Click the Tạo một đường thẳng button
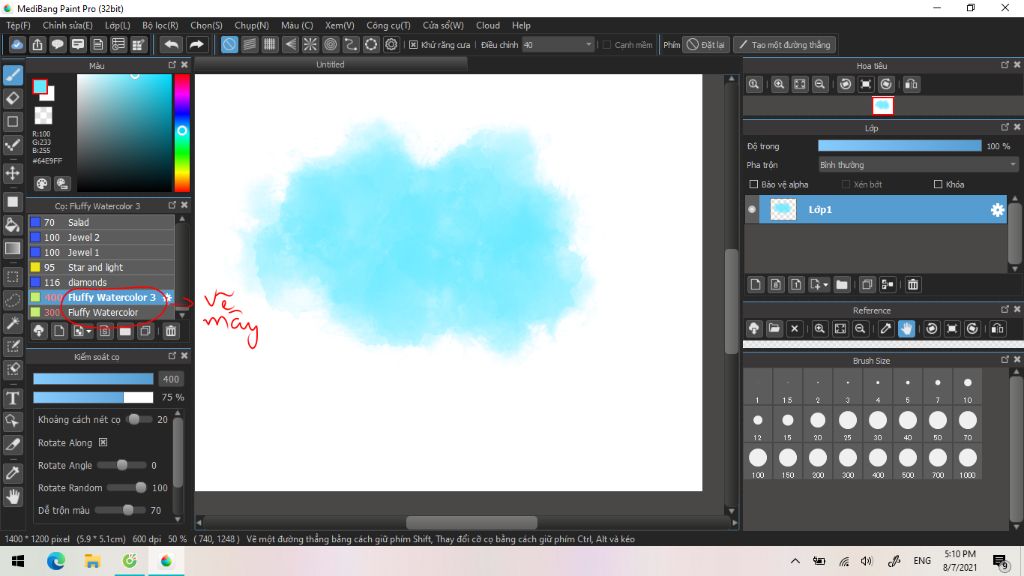Screen dimensions: 1024x576 pos(783,45)
